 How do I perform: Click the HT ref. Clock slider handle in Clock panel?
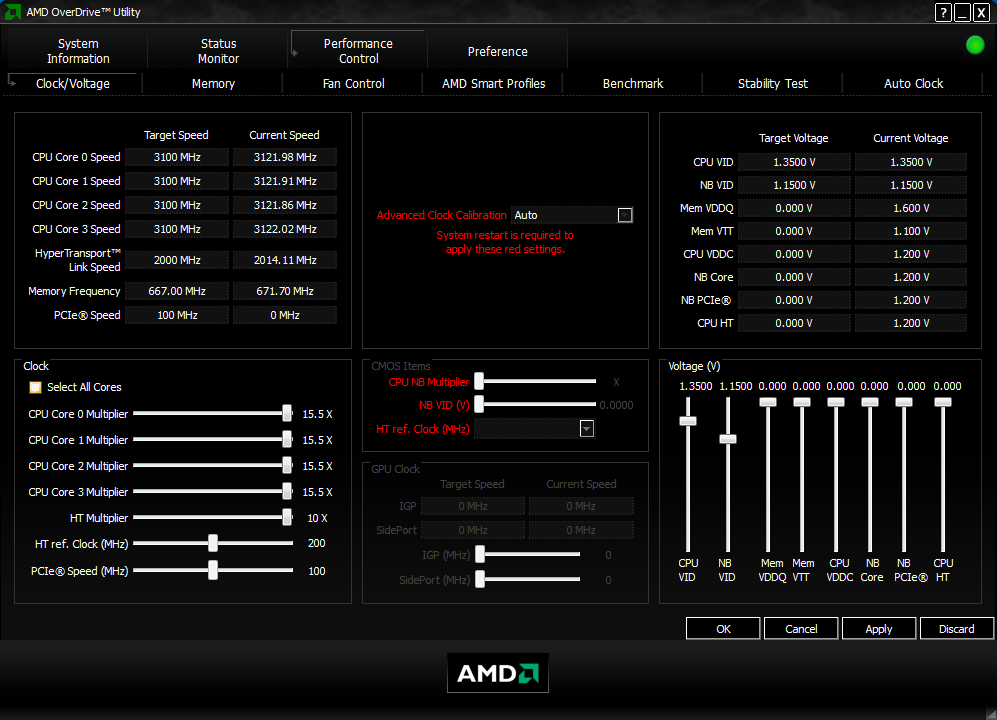click(x=213, y=543)
